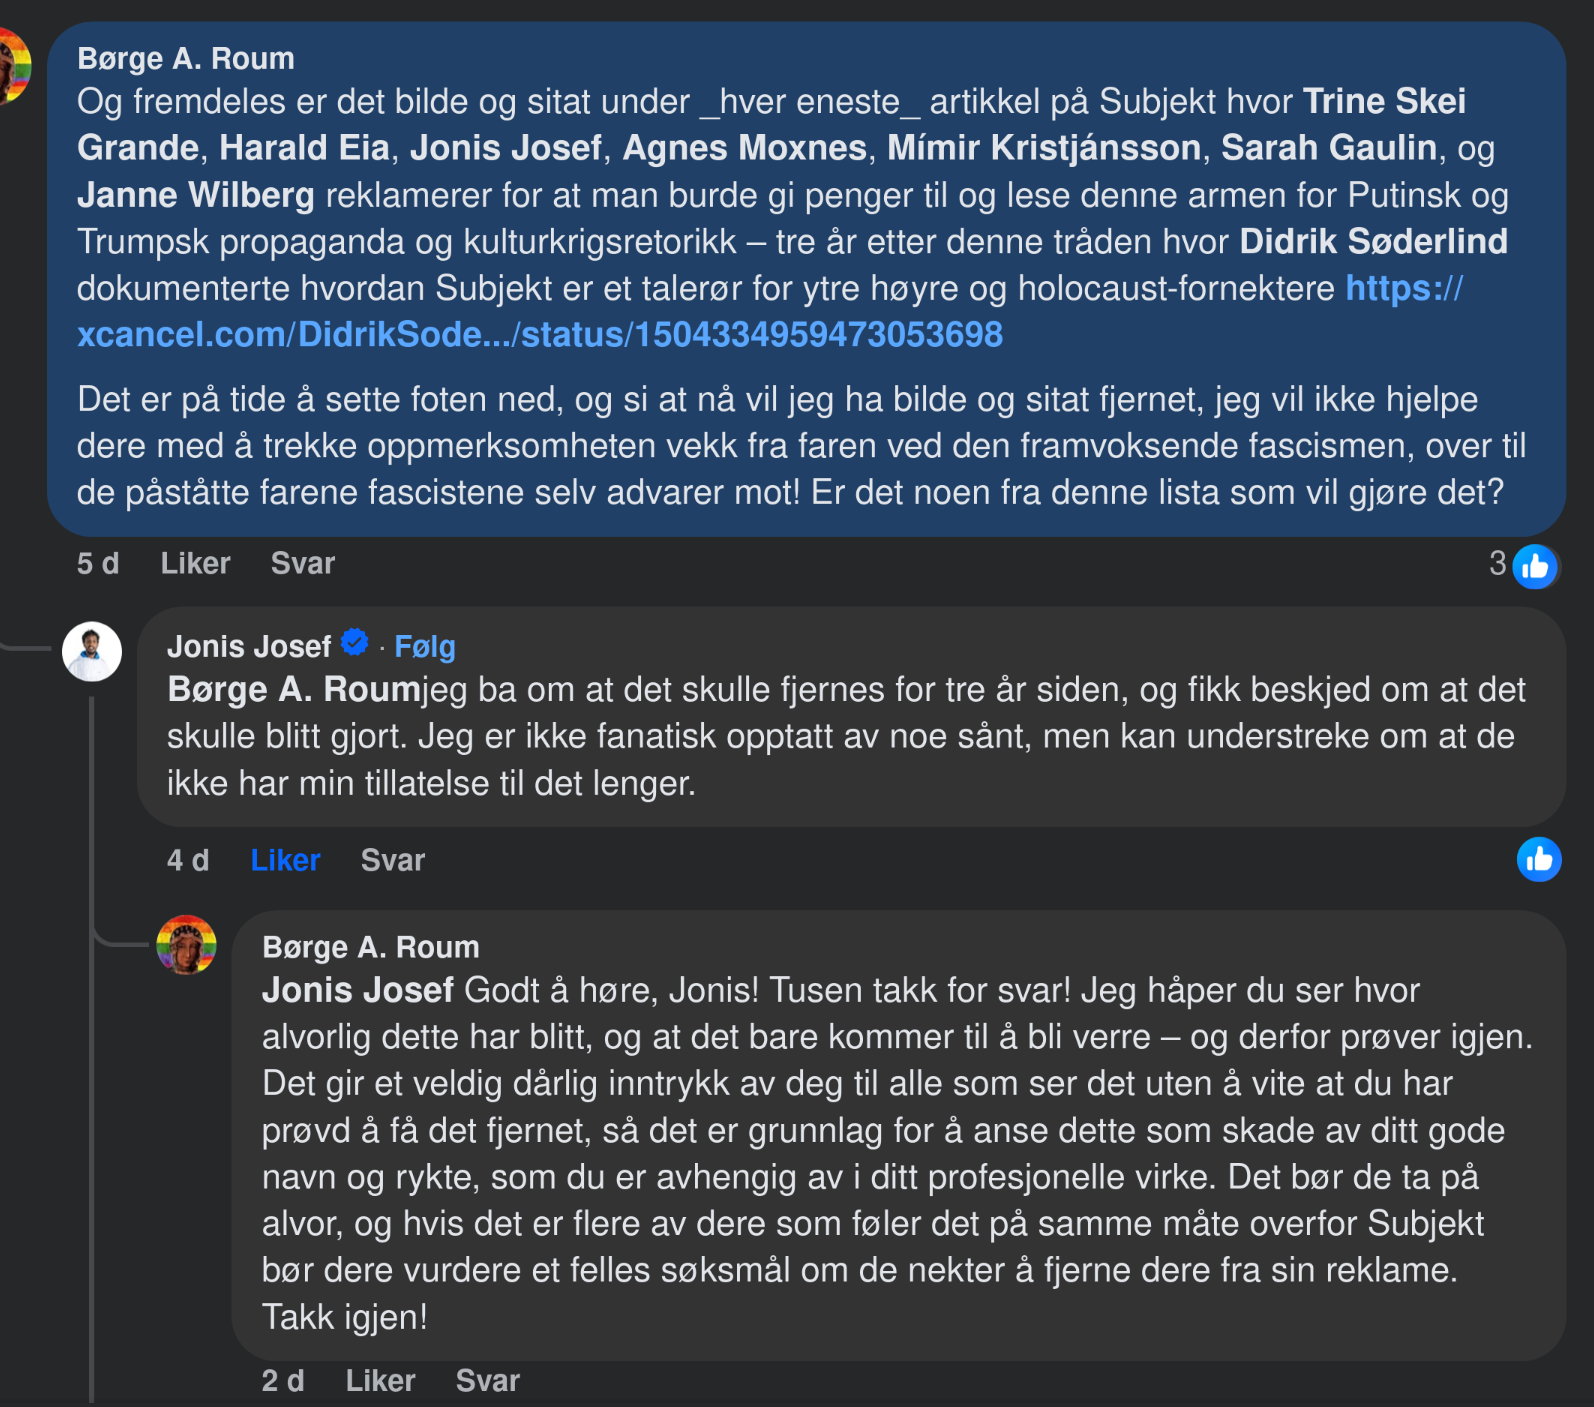Toggle Liker on the 5 d comment

195,563
